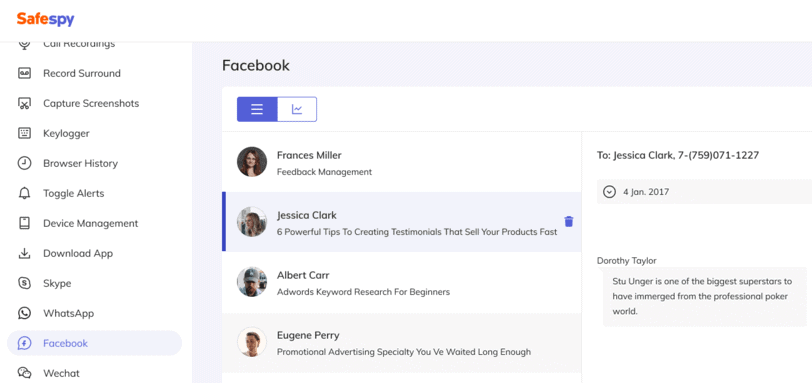Click the WhatsApp icon in sidebar
Image resolution: width=812 pixels, height=383 pixels.
pos(24,313)
